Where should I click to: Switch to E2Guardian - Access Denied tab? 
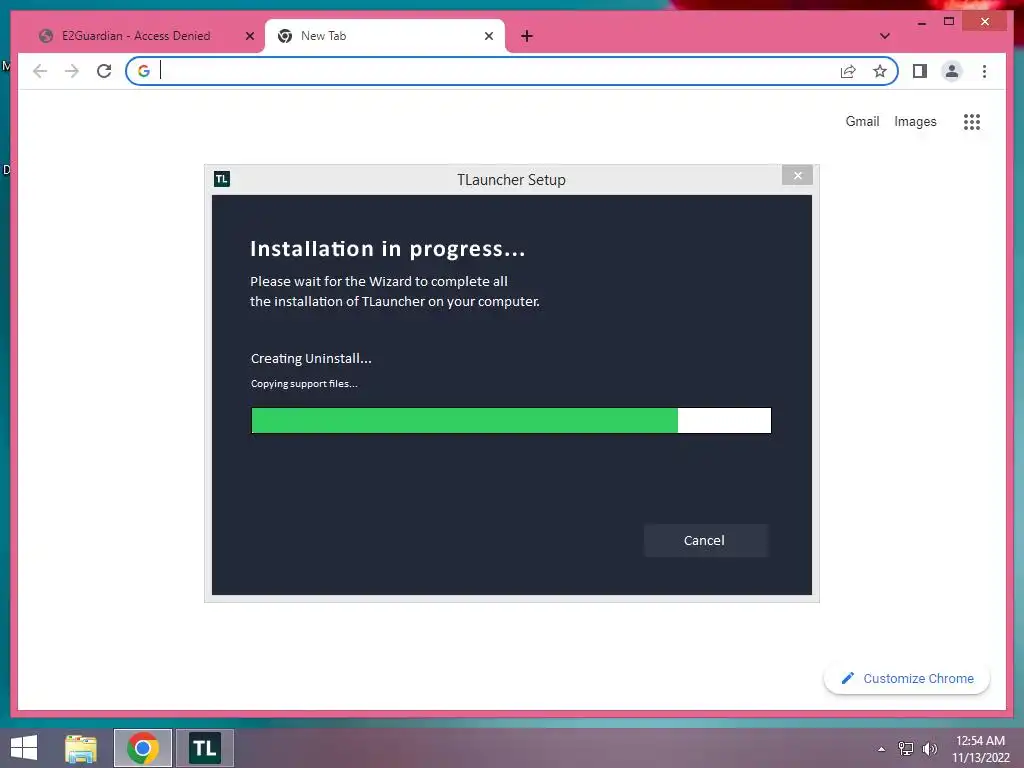[136, 36]
